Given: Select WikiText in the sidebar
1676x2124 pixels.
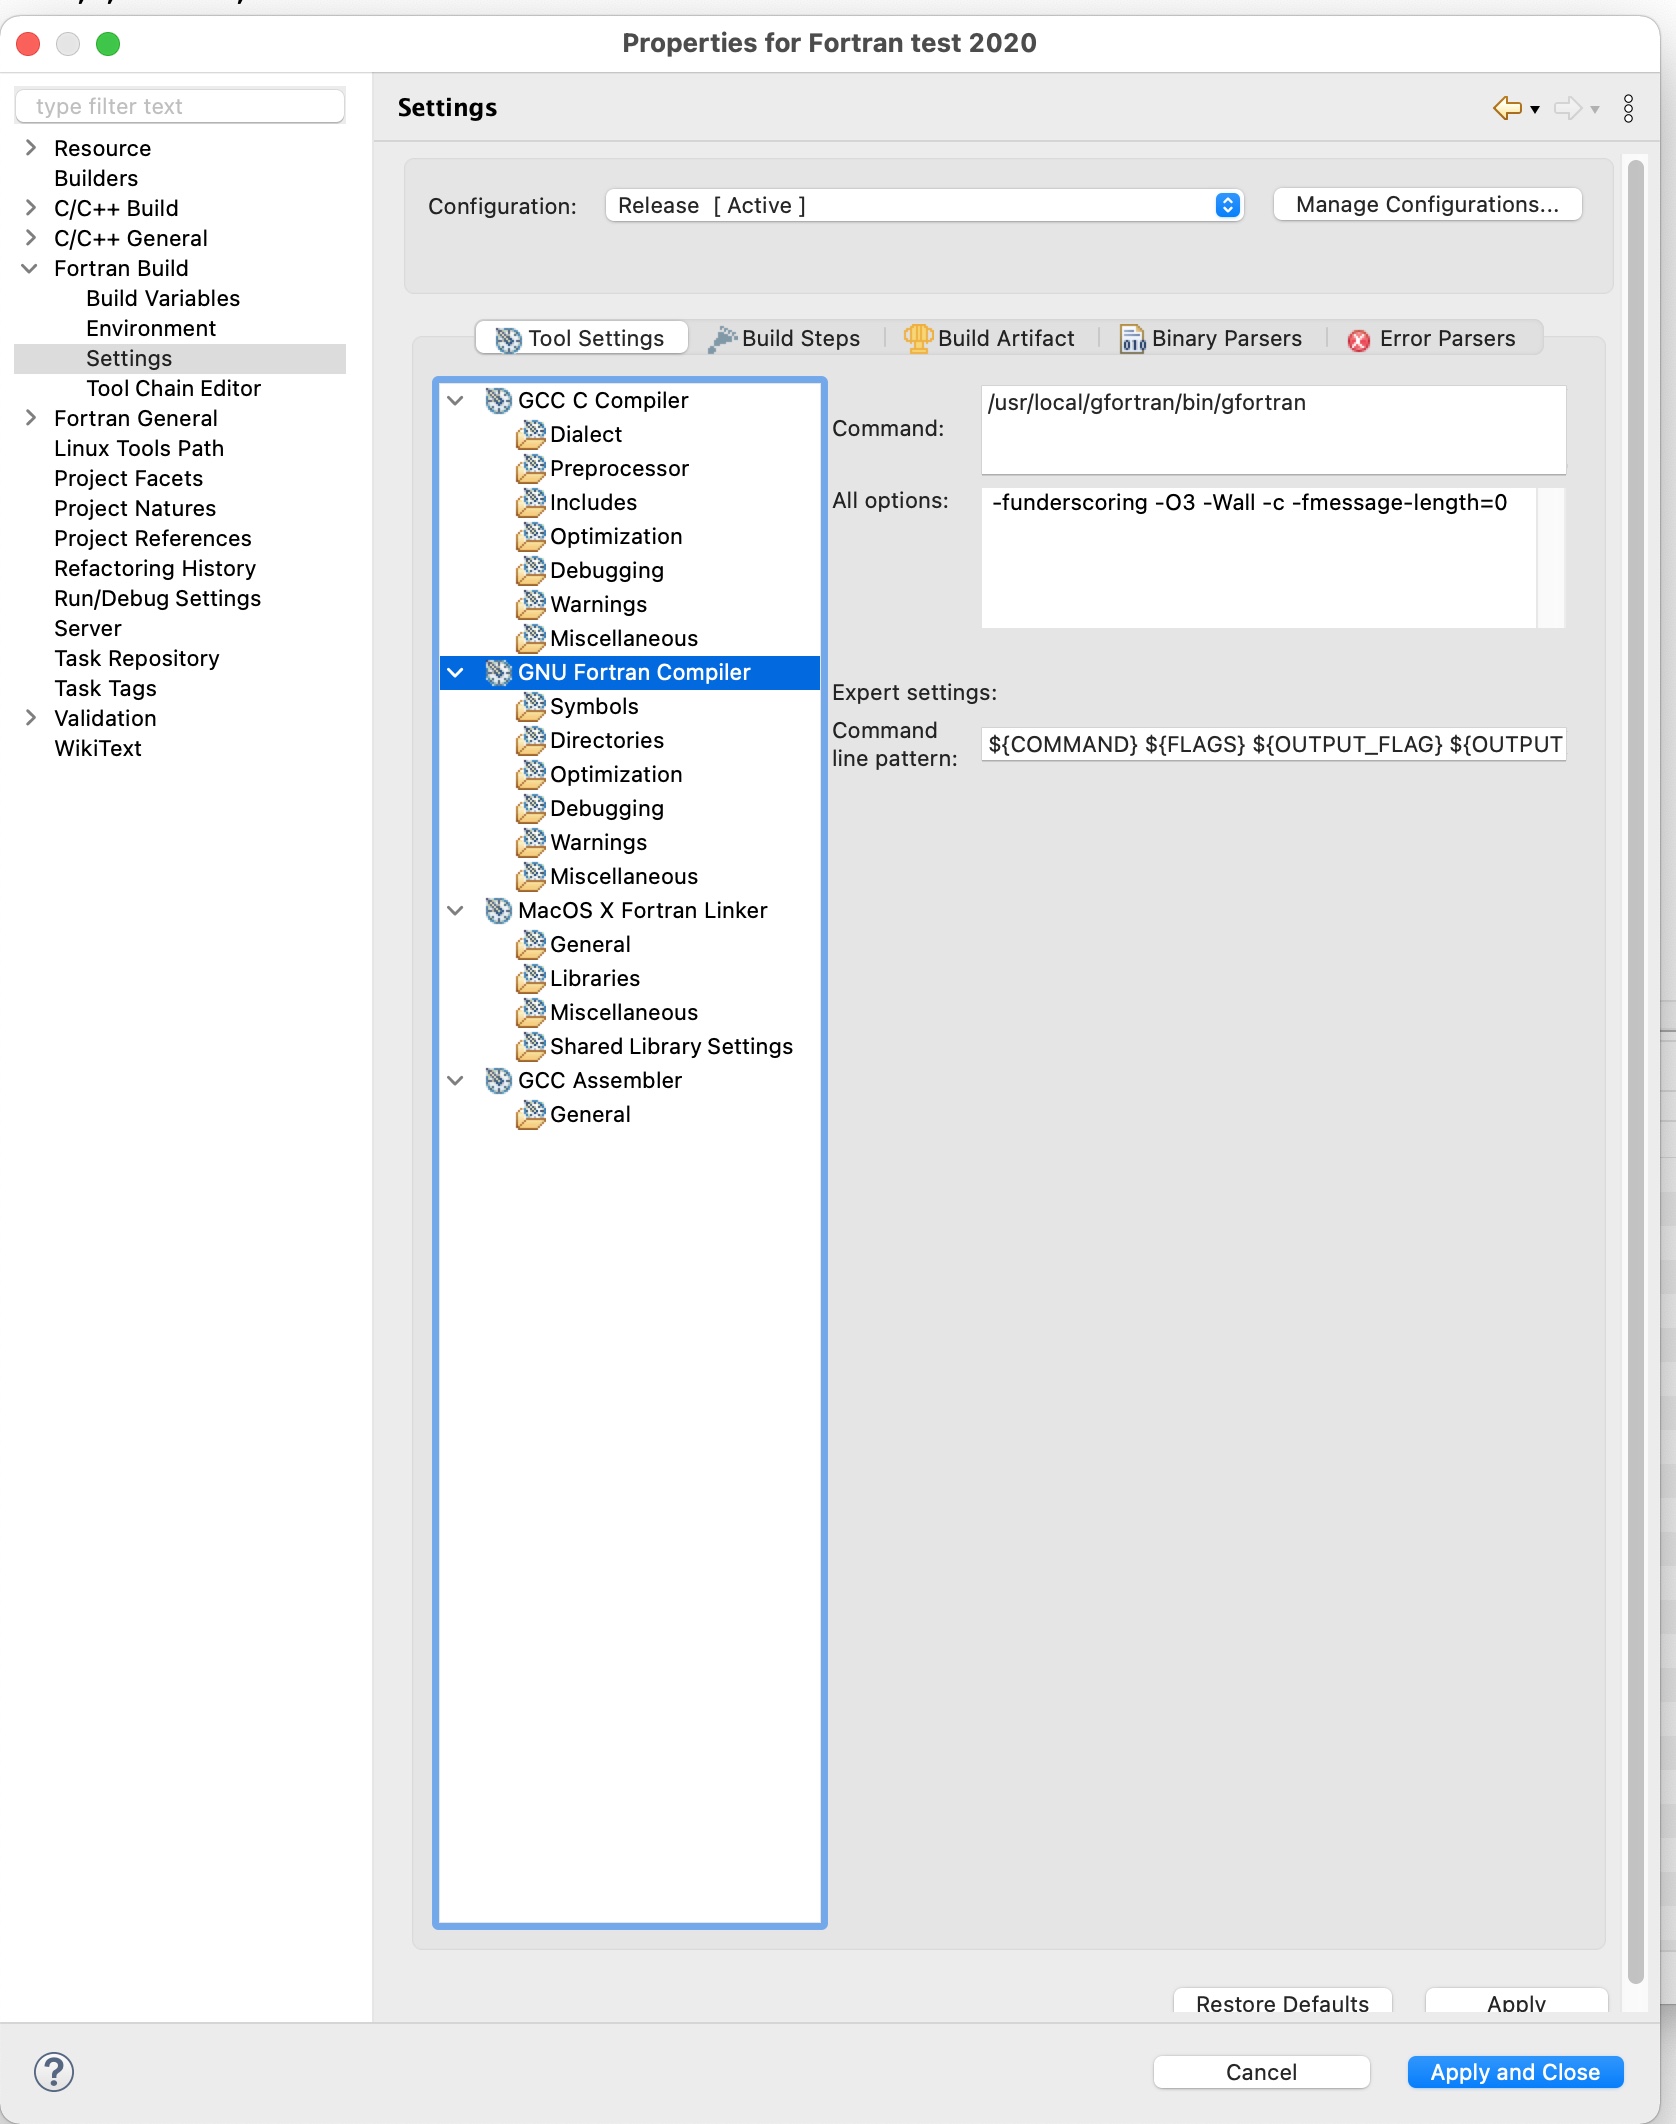Looking at the screenshot, I should [98, 748].
